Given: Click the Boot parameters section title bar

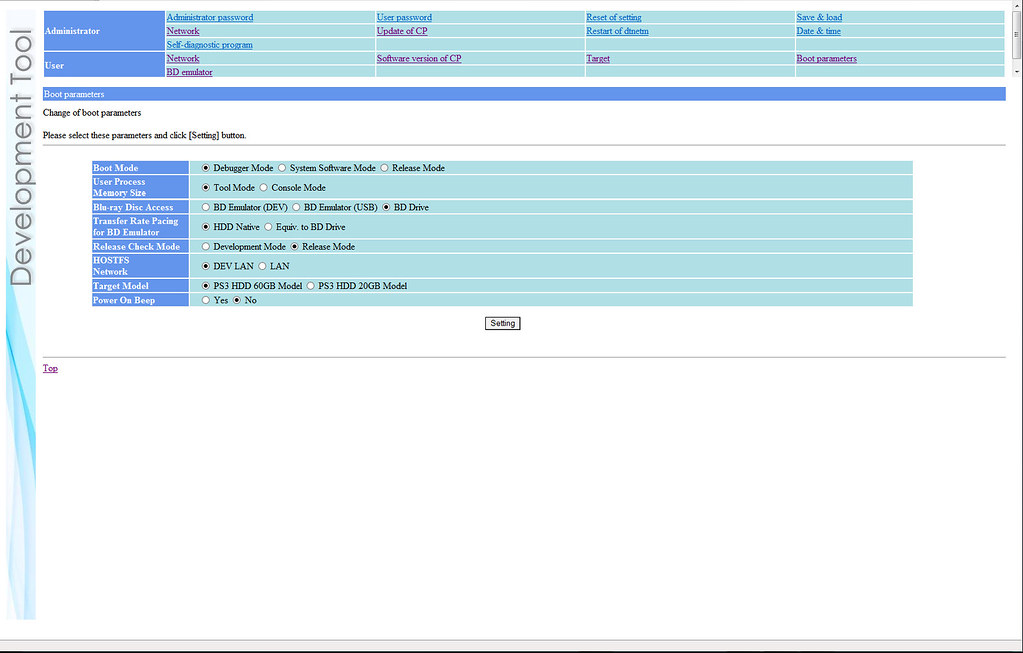Looking at the screenshot, I should coord(524,94).
